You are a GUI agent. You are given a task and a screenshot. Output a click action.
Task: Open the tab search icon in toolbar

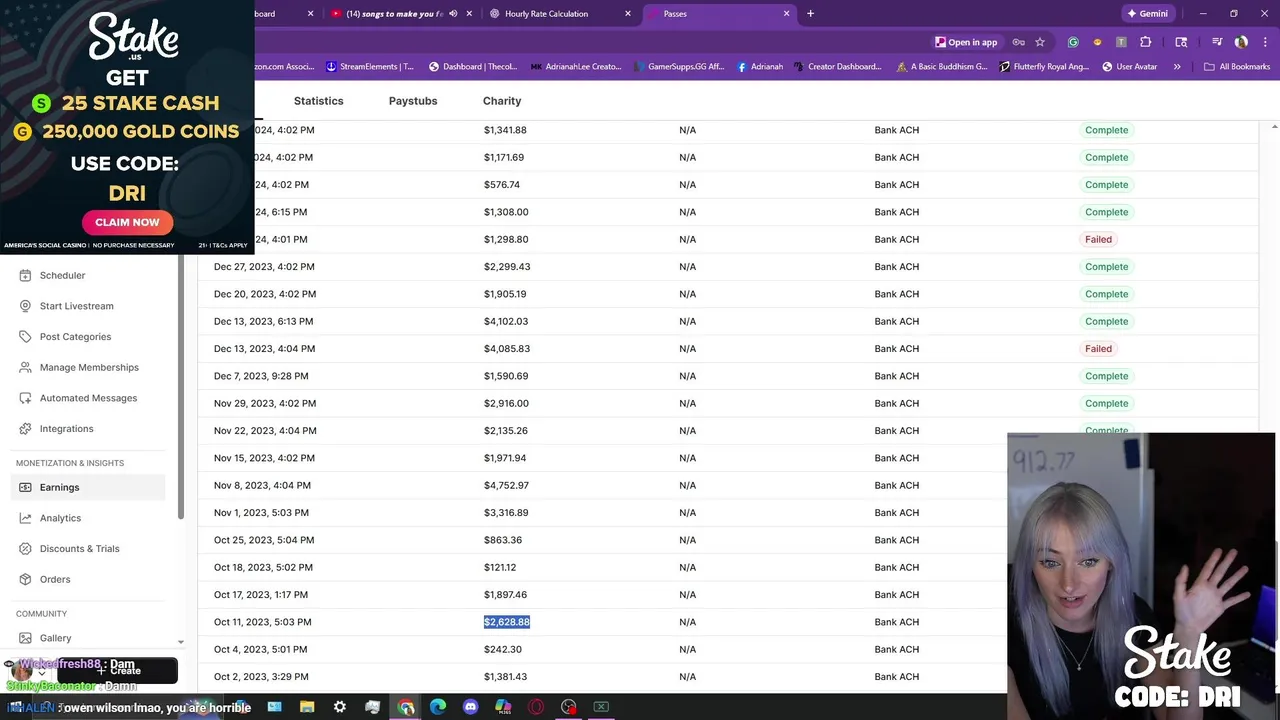(x=1181, y=42)
